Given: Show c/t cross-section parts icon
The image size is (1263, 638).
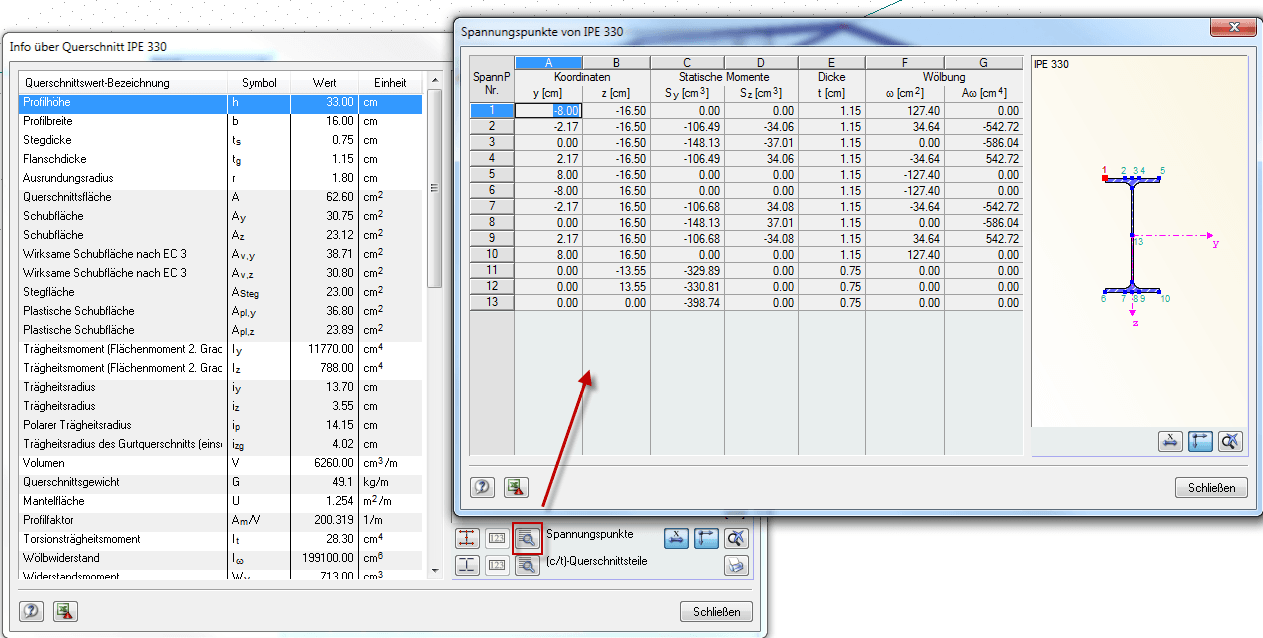Looking at the screenshot, I should click(x=468, y=565).
